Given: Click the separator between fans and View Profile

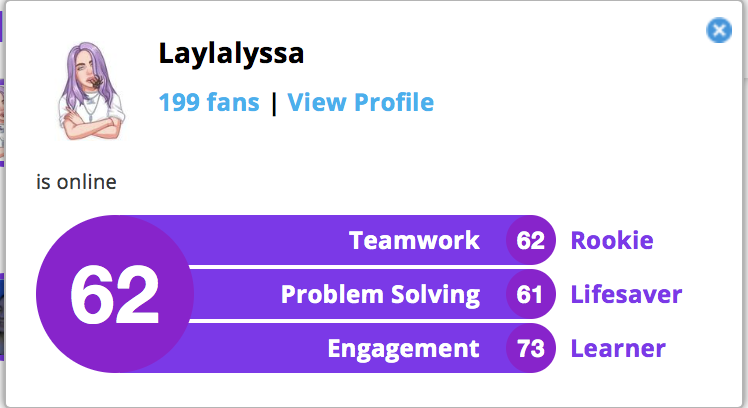Looking at the screenshot, I should (274, 103).
